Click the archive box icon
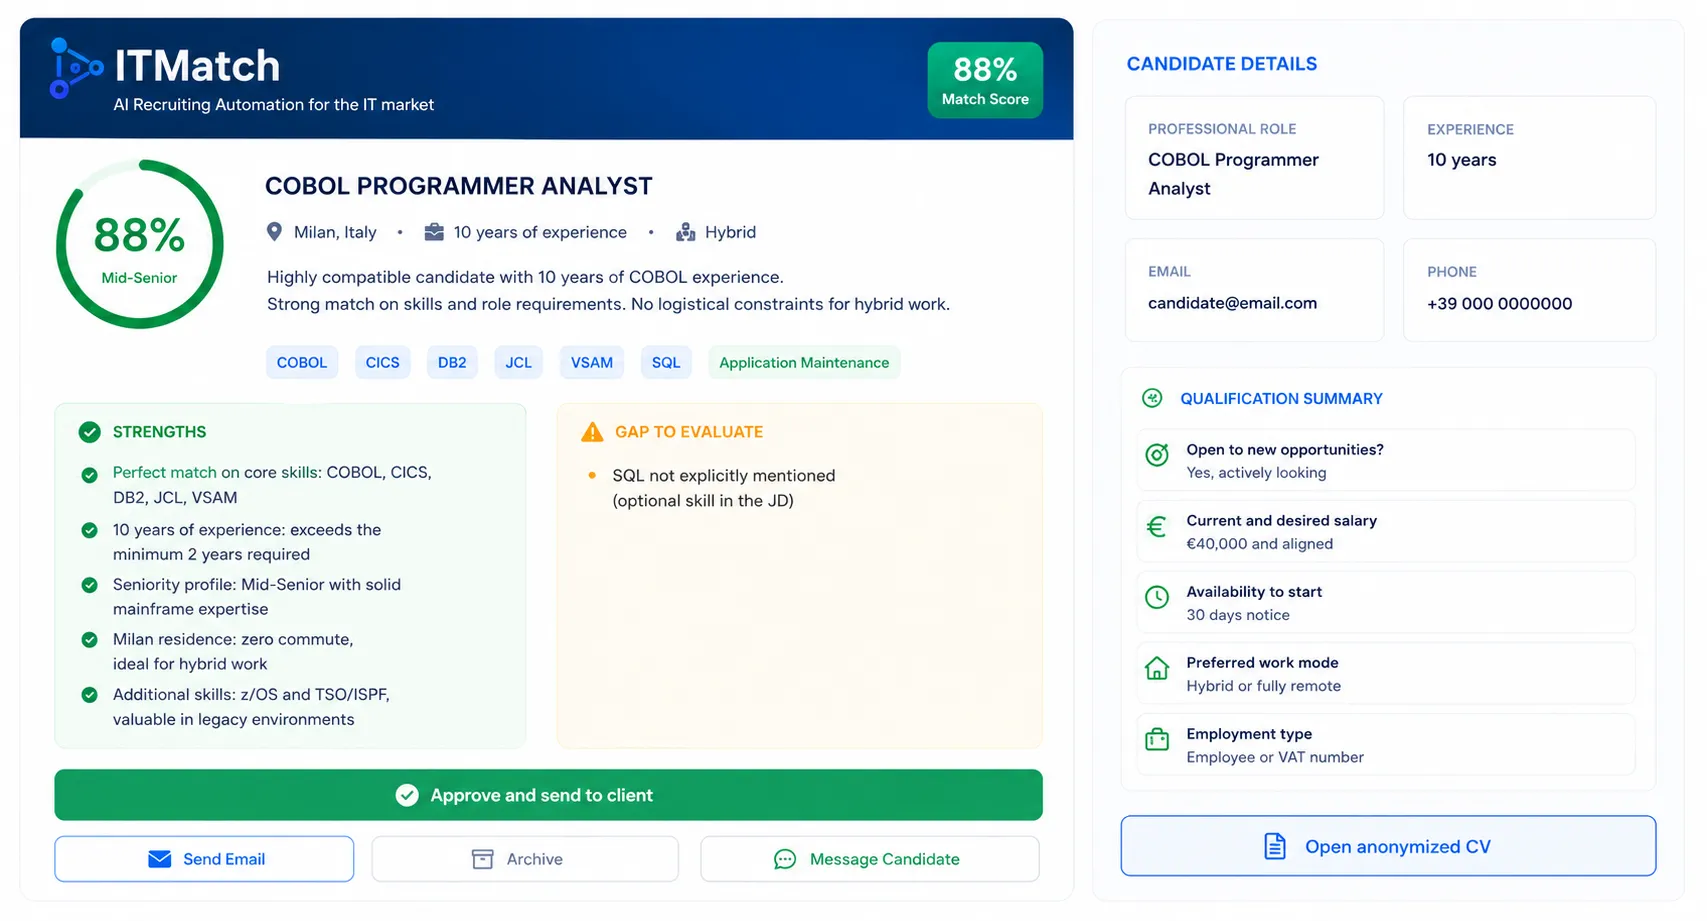Screen dimensions: 1707x921 [482, 859]
